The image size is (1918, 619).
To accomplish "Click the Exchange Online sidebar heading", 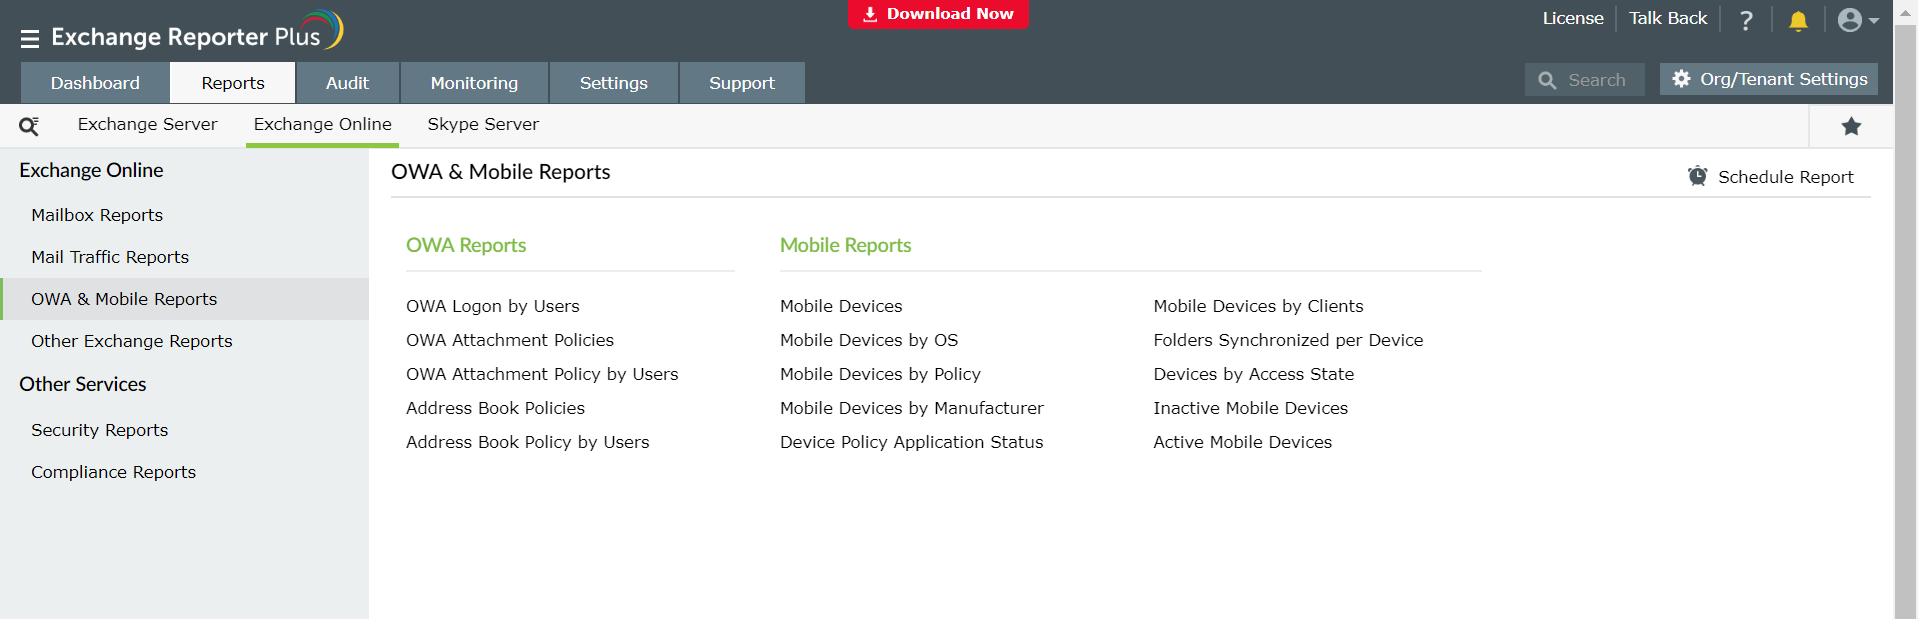I will (91, 170).
